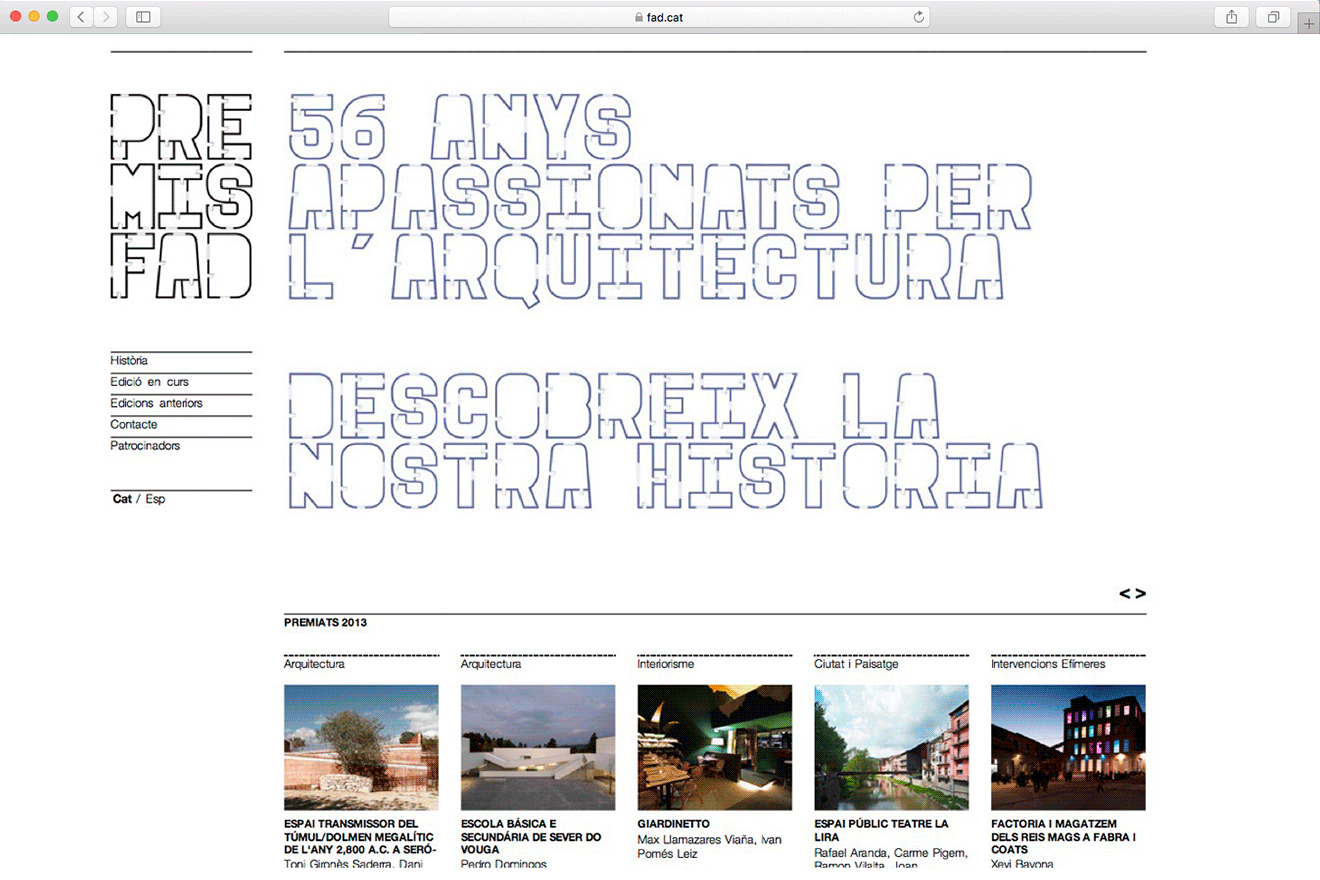Open the Edició en curs menu item
The height and width of the screenshot is (880, 1320).
[150, 382]
